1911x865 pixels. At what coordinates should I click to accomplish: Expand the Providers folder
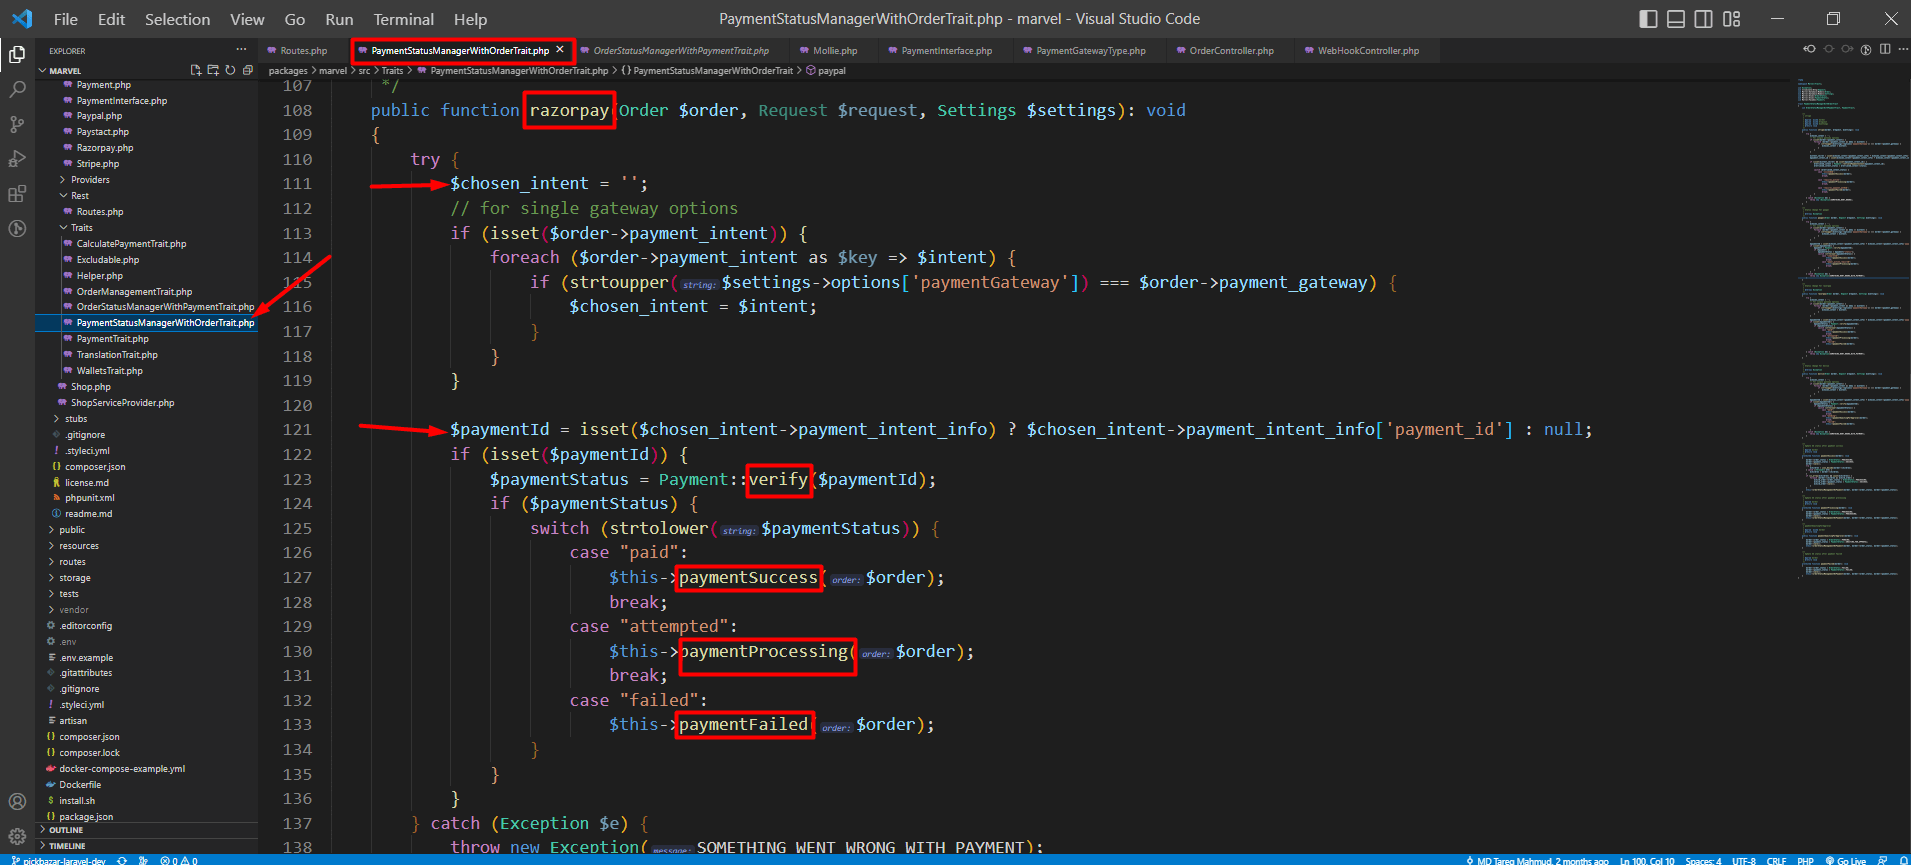(90, 180)
